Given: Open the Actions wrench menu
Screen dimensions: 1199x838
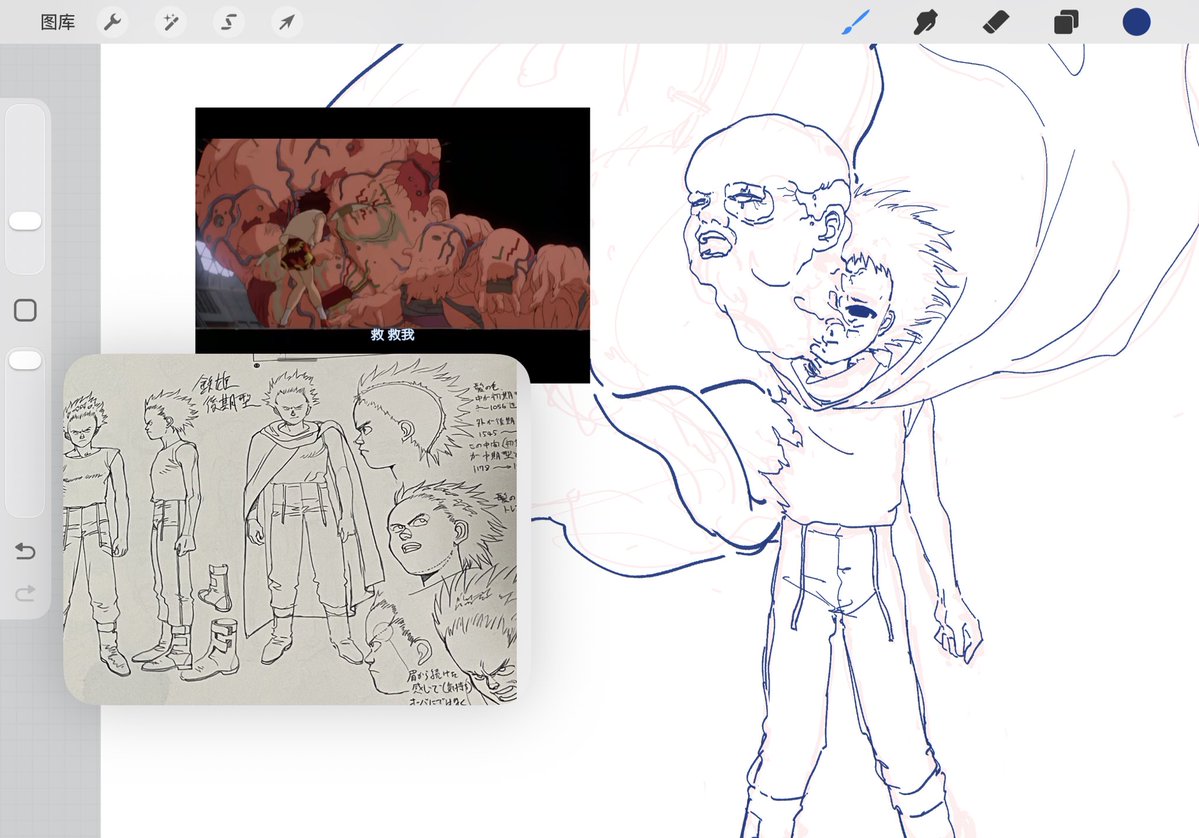Looking at the screenshot, I should click(x=112, y=22).
